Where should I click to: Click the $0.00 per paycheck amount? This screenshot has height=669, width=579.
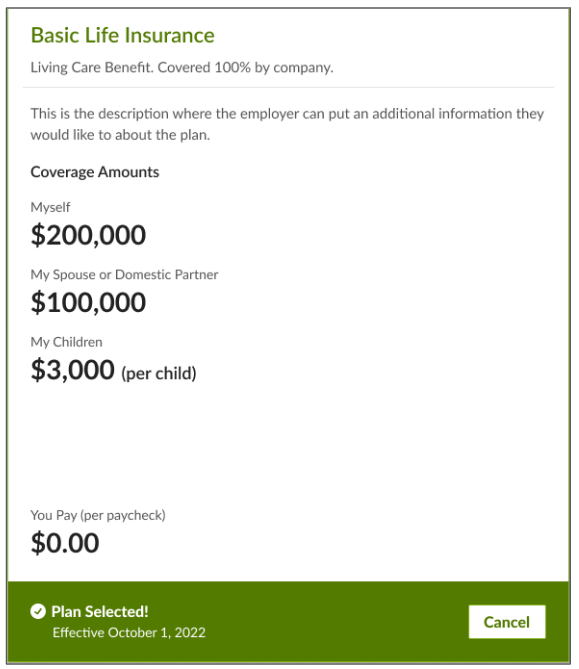click(65, 543)
